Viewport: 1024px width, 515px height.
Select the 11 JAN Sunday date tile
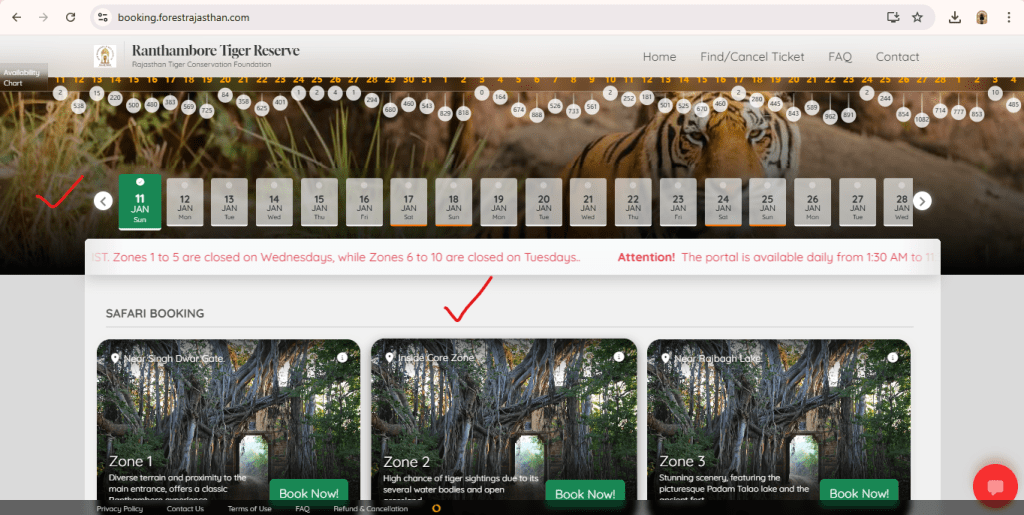140,201
